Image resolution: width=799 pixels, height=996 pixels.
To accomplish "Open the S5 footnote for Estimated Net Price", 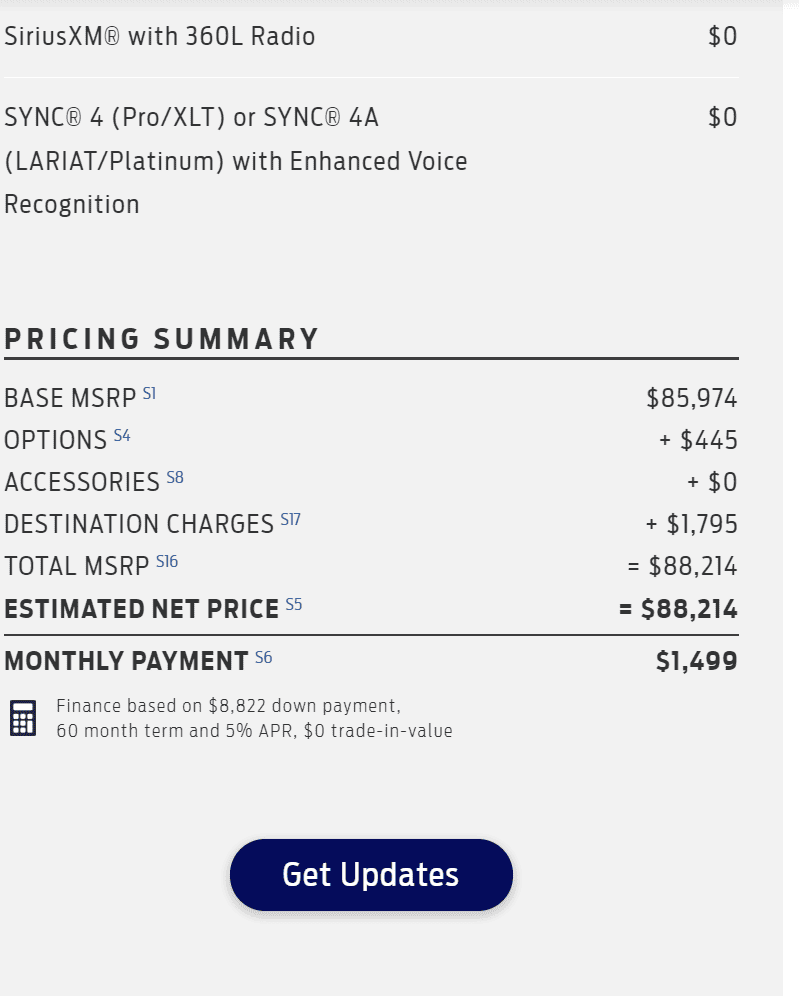I will pyautogui.click(x=294, y=604).
